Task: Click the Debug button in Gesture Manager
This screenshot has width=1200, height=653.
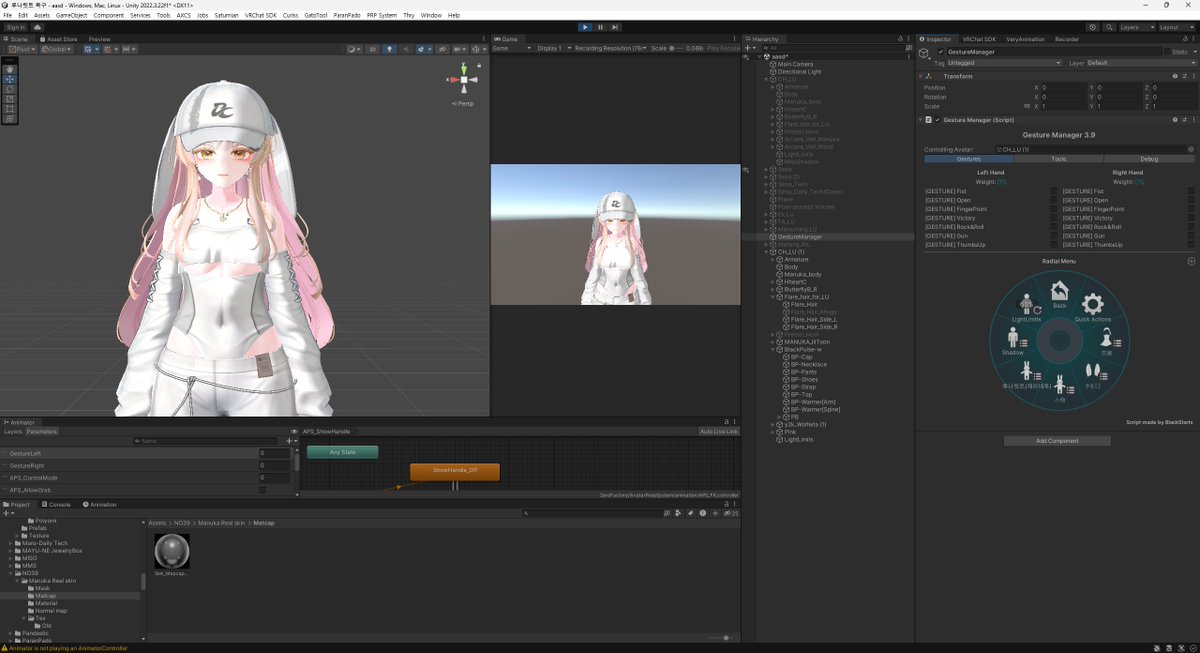Action: coord(1149,159)
